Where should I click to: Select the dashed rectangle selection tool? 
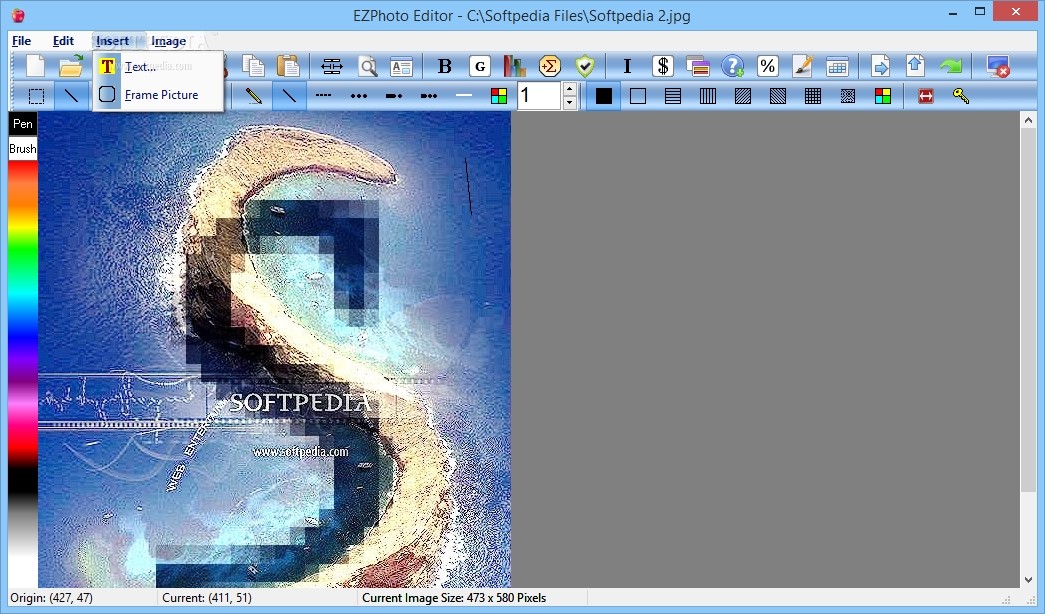[36, 96]
